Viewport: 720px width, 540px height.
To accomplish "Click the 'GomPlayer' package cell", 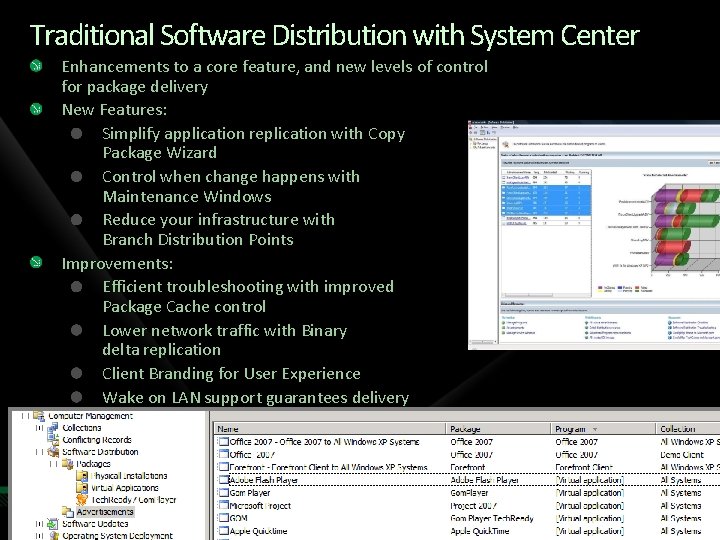I will [x=469, y=493].
